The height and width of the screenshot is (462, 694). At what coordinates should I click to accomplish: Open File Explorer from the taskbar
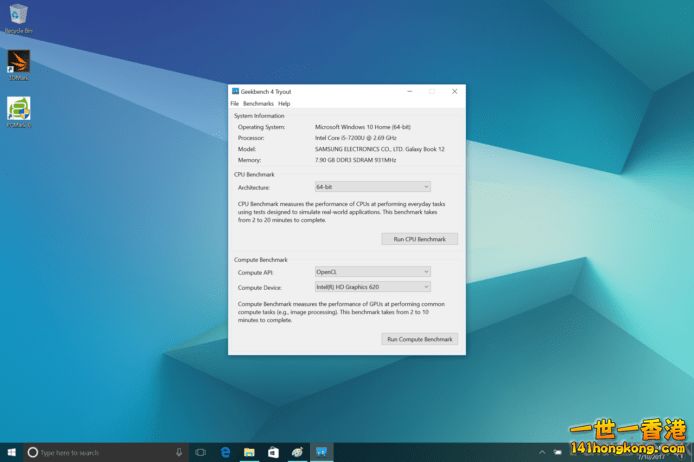(249, 452)
